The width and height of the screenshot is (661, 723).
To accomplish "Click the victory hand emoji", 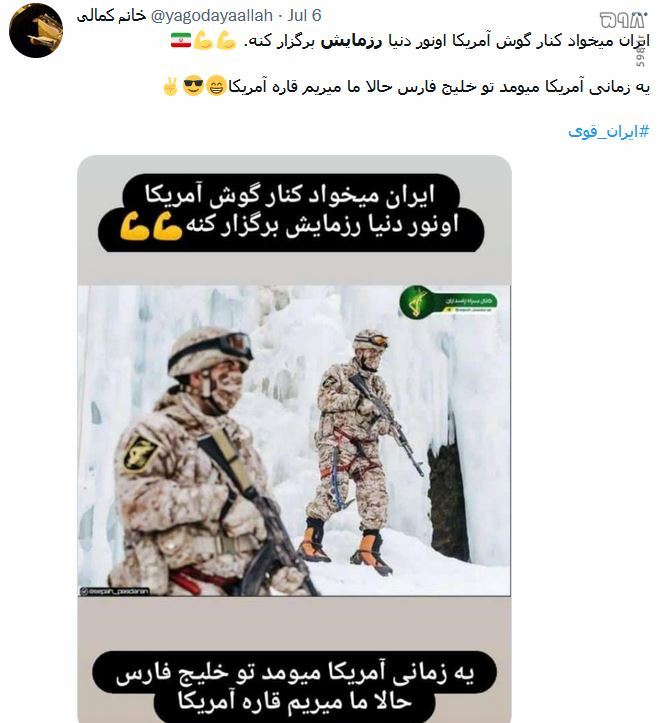I will [171, 86].
